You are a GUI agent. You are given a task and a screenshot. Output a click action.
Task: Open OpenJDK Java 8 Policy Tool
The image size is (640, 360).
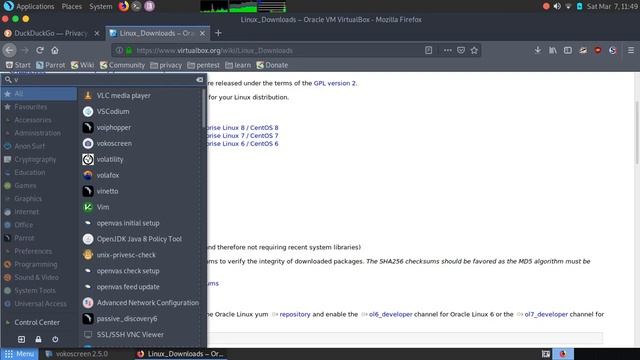(x=140, y=239)
